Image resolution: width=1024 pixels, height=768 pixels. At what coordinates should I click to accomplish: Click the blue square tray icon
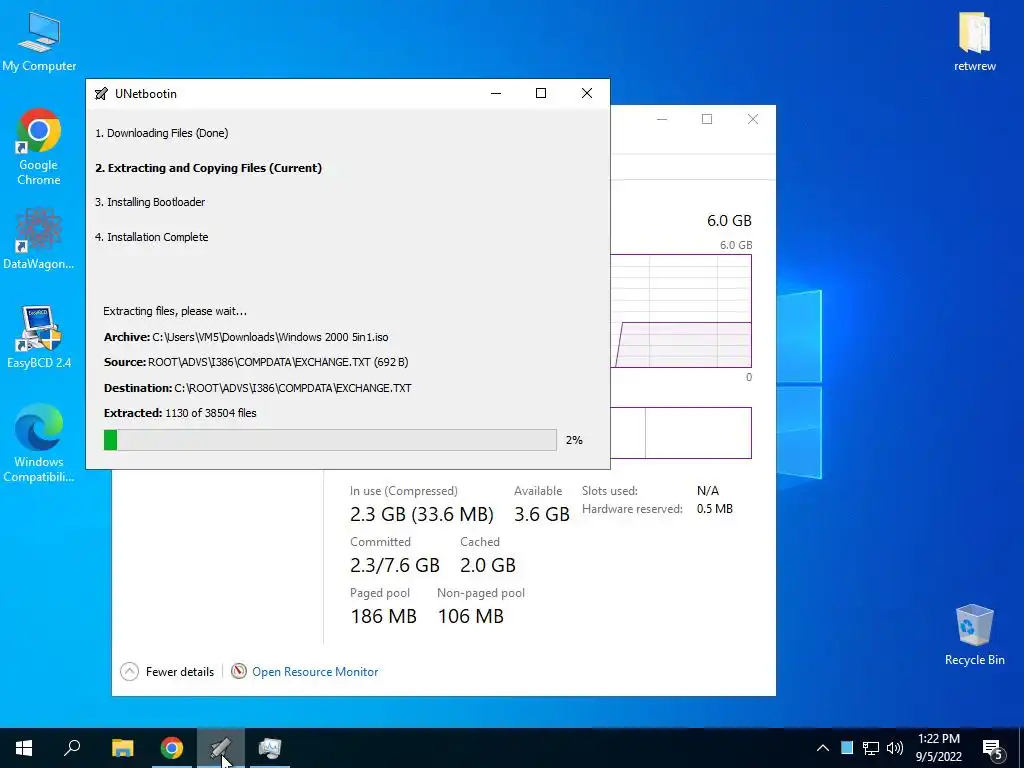pos(847,747)
